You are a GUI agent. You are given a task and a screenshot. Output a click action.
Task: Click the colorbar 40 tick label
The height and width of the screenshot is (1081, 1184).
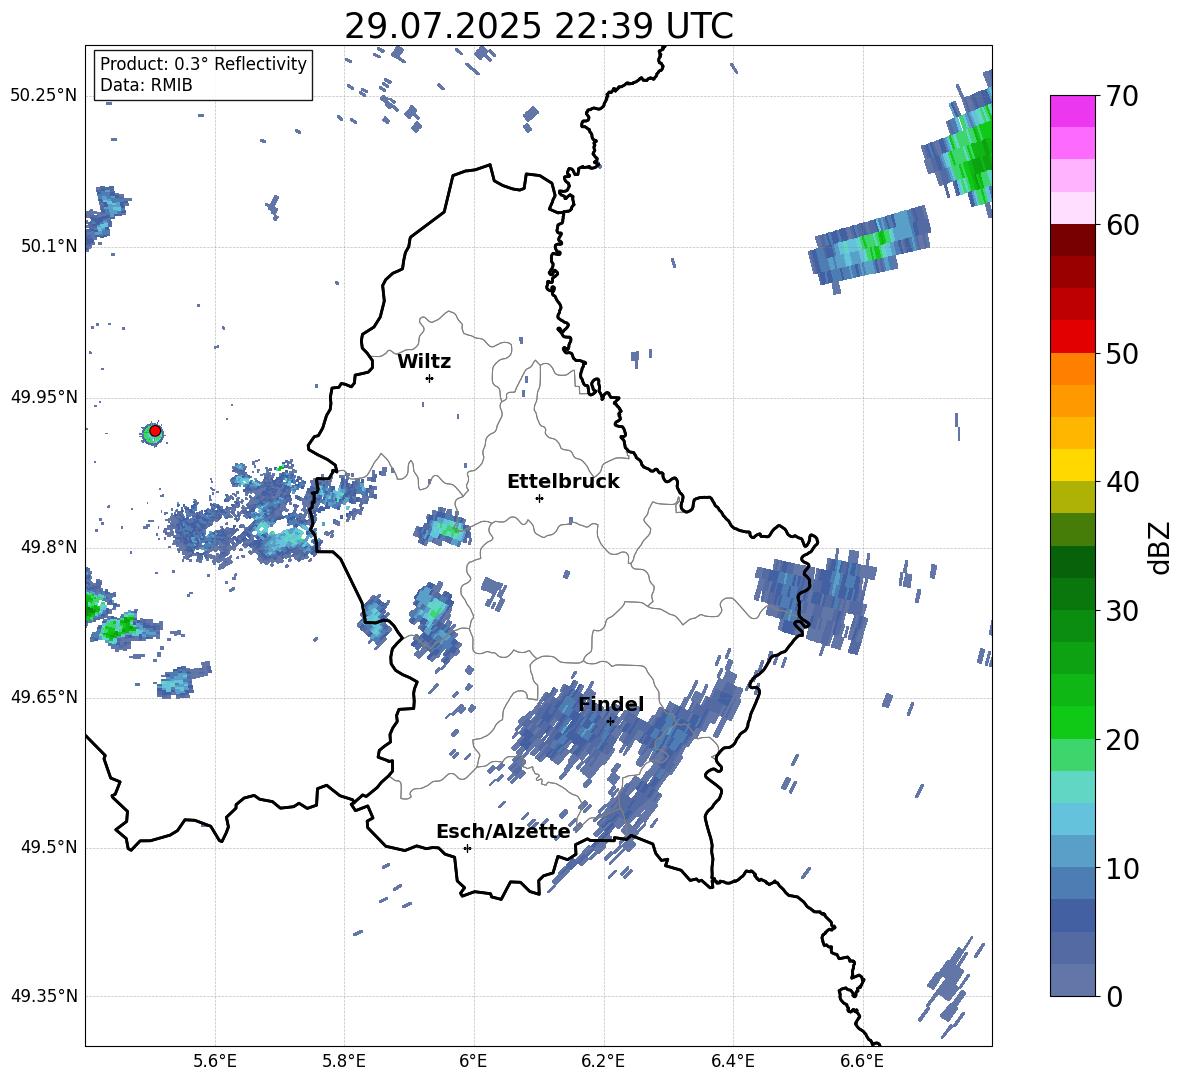pyautogui.click(x=1122, y=482)
